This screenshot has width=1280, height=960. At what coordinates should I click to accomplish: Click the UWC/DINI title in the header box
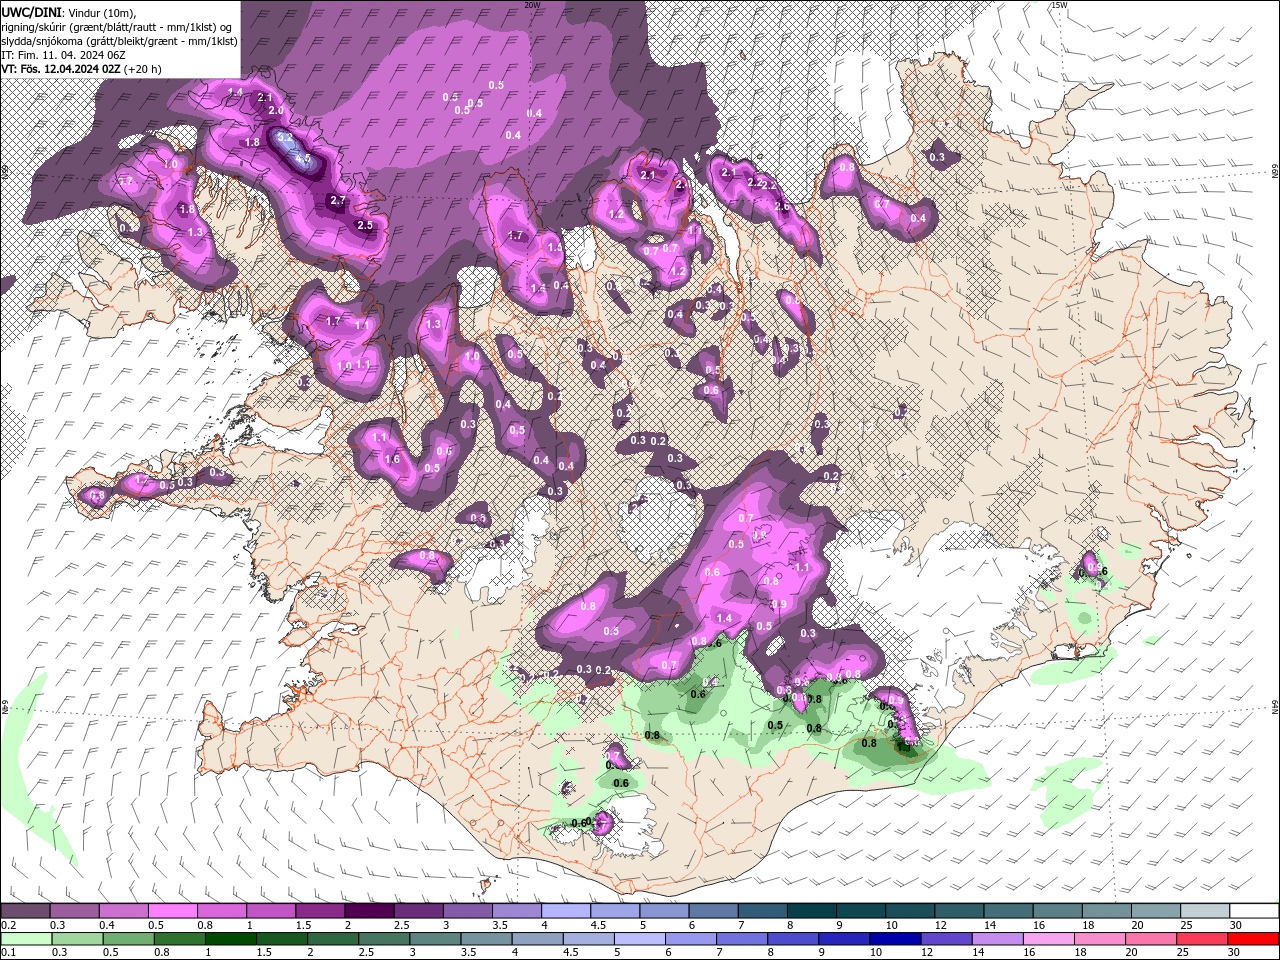coord(31,12)
